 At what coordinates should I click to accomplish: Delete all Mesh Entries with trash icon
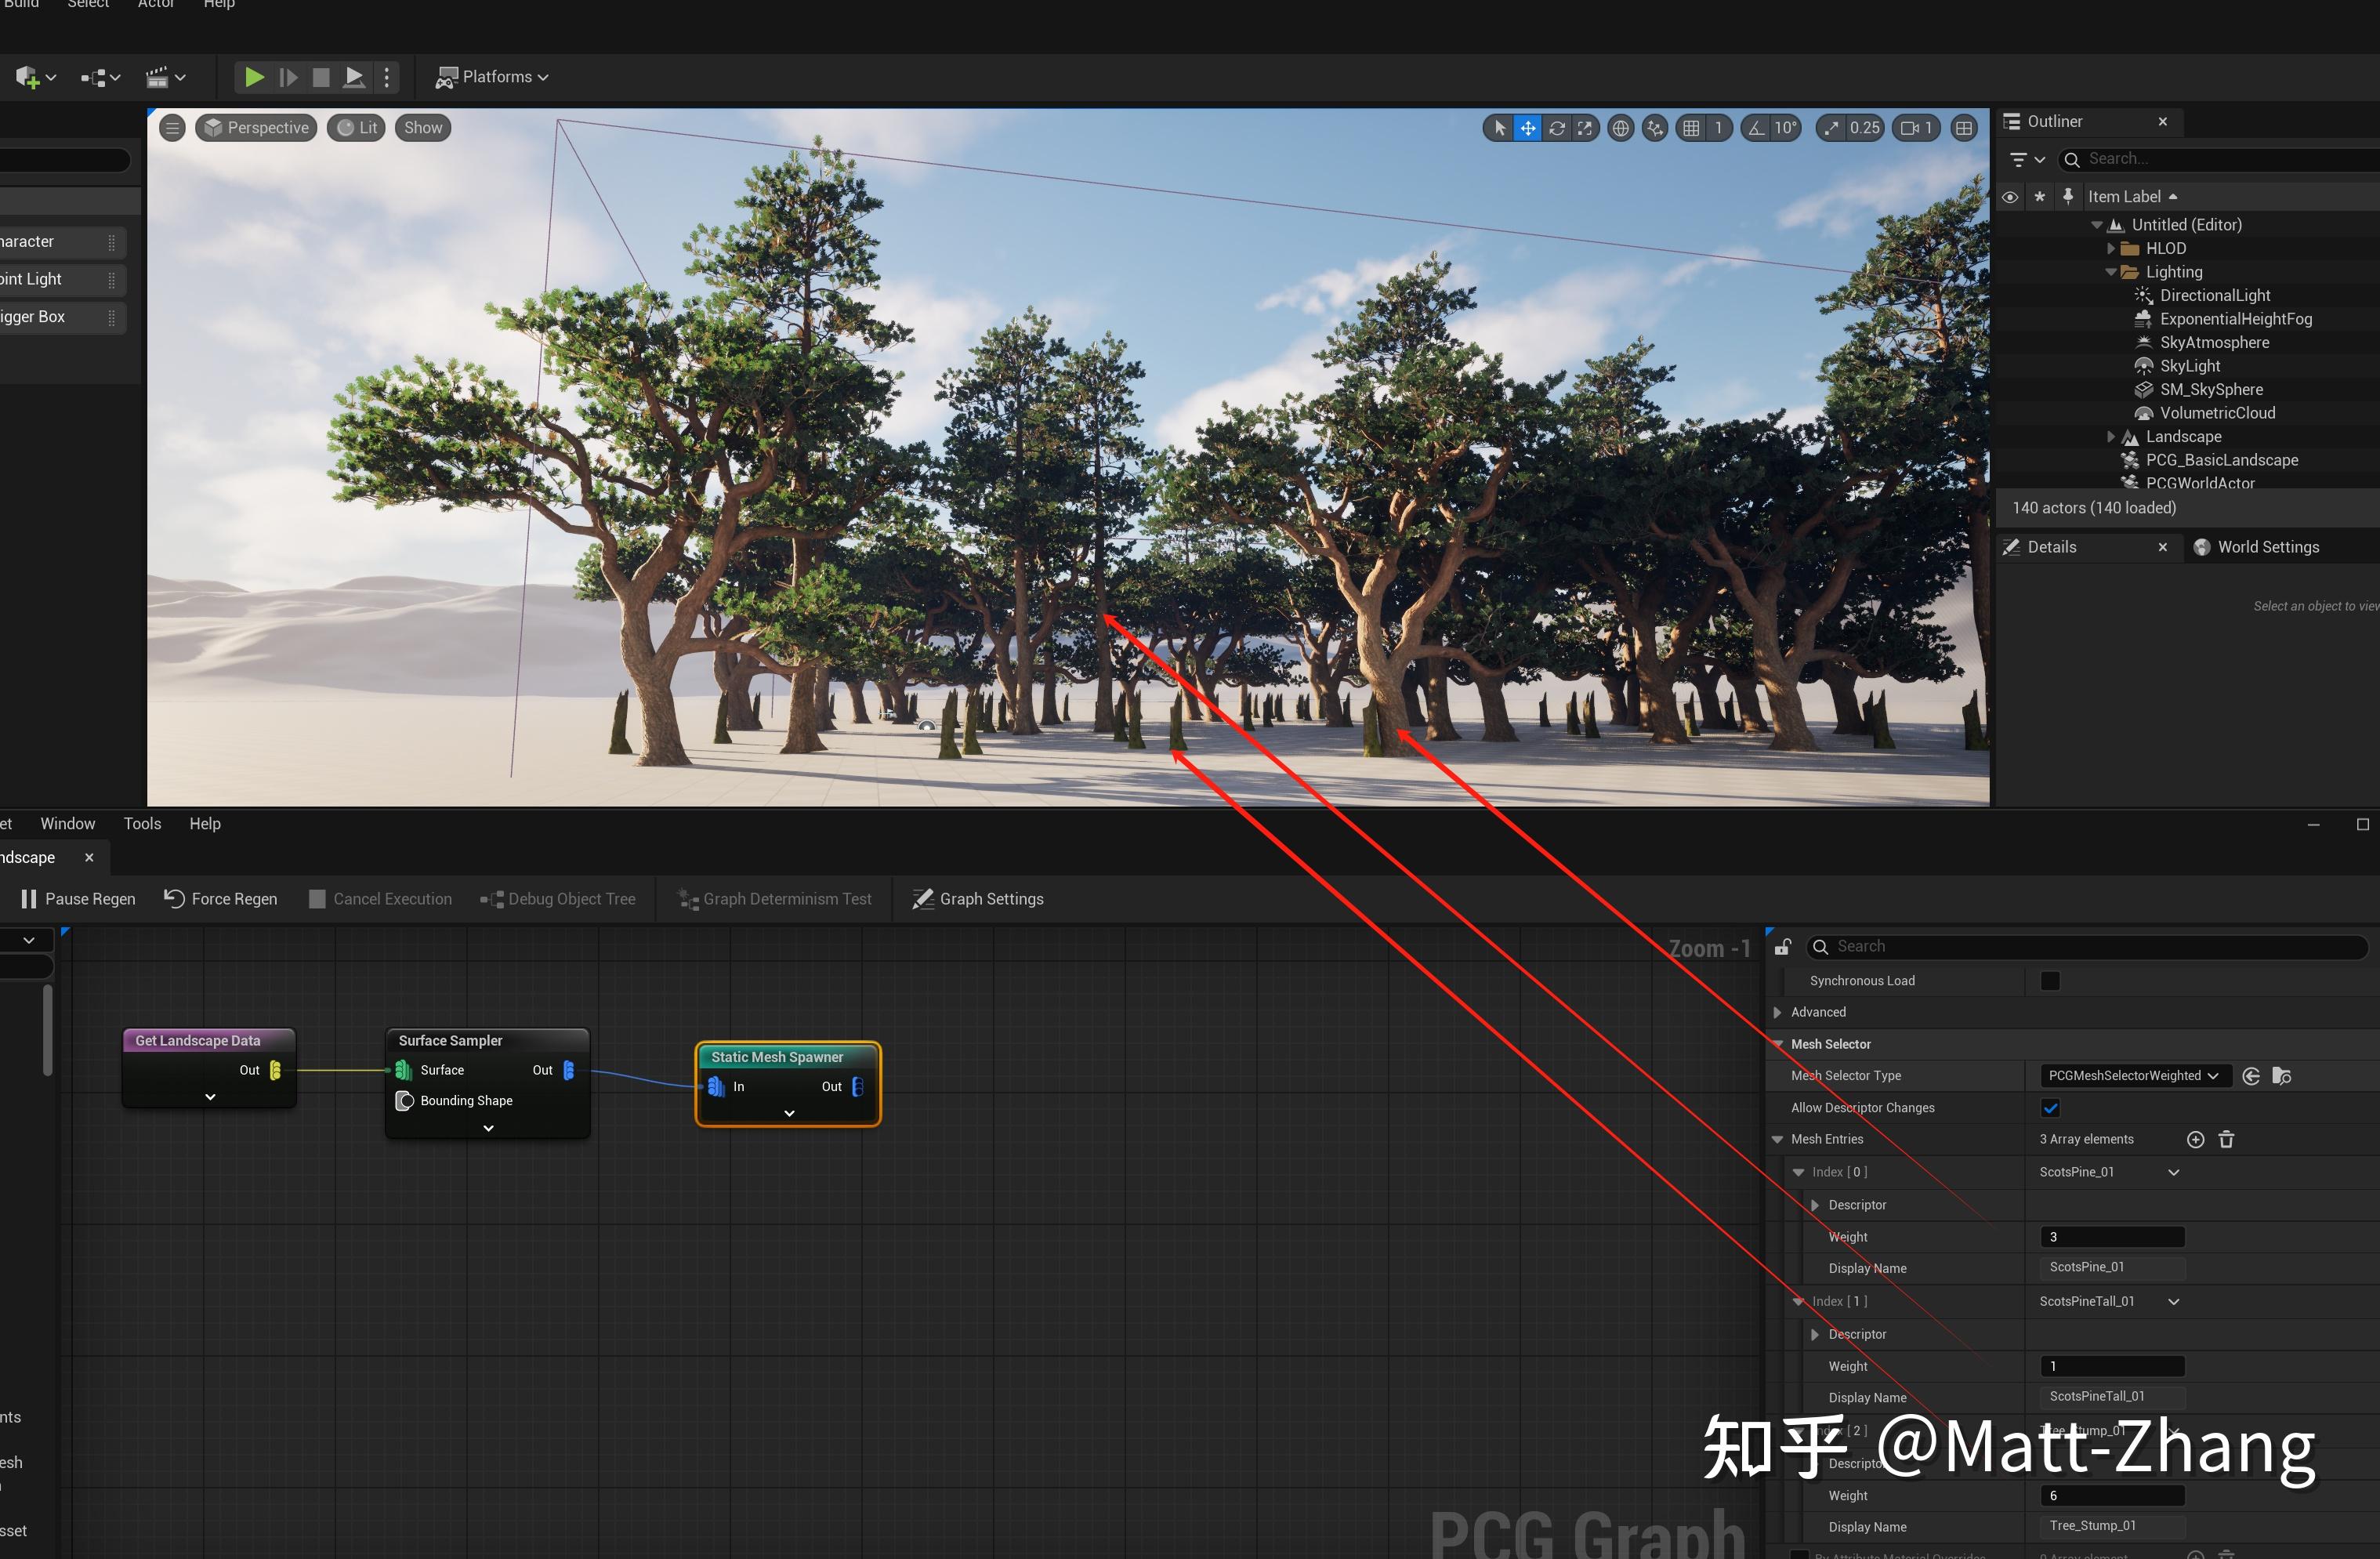click(x=2226, y=1139)
